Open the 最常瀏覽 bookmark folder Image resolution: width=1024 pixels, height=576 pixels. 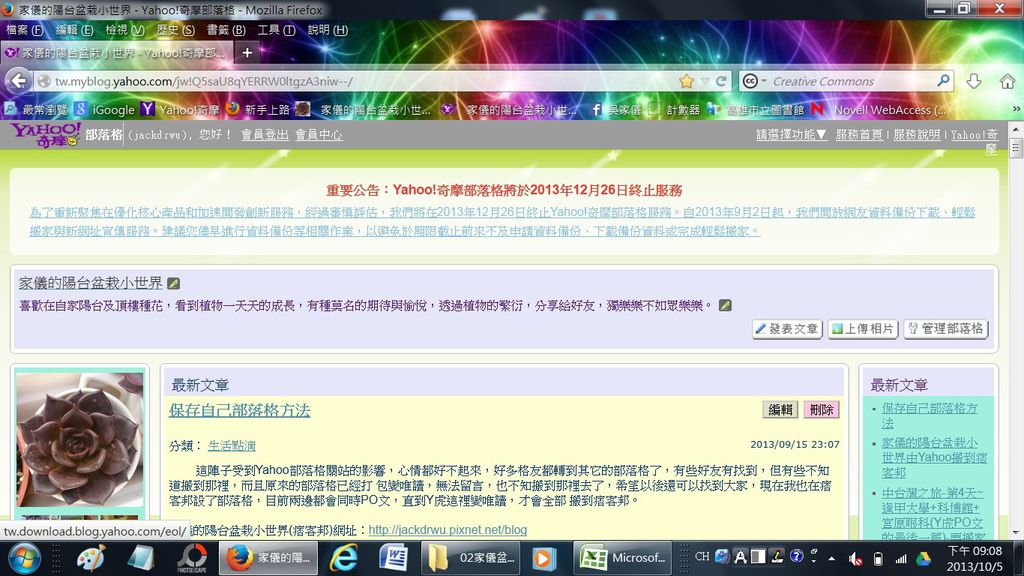coord(37,110)
